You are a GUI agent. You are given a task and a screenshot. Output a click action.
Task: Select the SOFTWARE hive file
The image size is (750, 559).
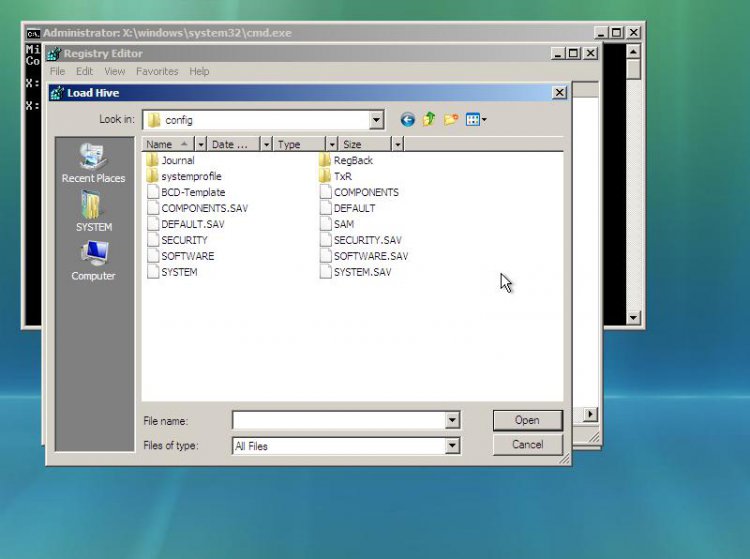(x=180, y=256)
